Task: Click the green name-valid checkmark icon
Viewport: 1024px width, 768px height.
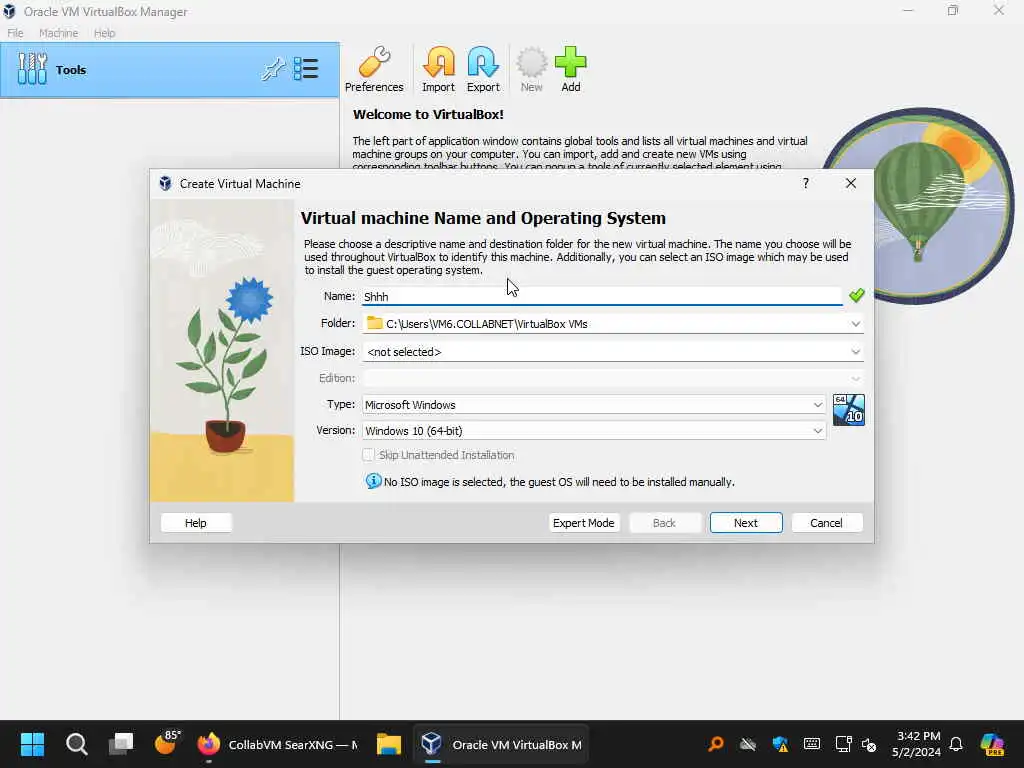Action: tap(856, 295)
